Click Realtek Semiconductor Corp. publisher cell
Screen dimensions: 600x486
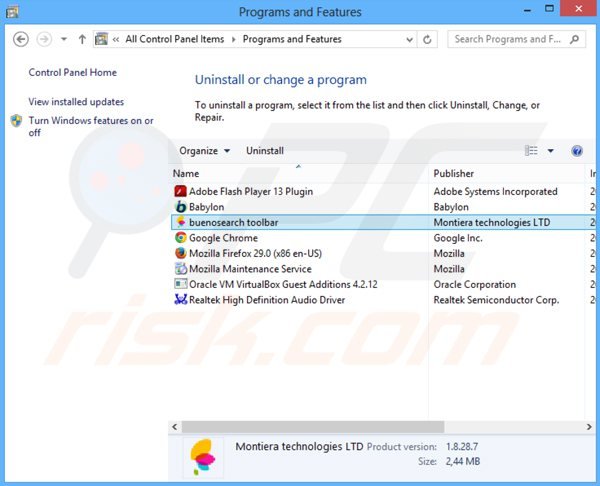496,300
